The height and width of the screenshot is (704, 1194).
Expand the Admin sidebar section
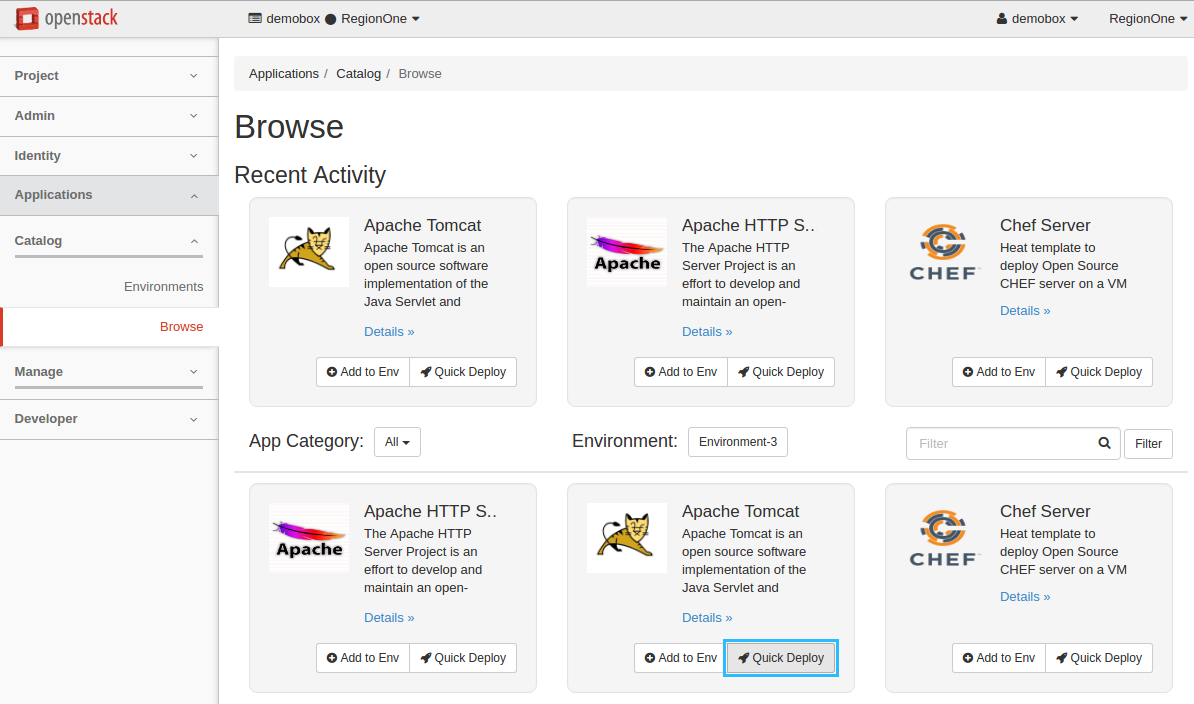(108, 116)
